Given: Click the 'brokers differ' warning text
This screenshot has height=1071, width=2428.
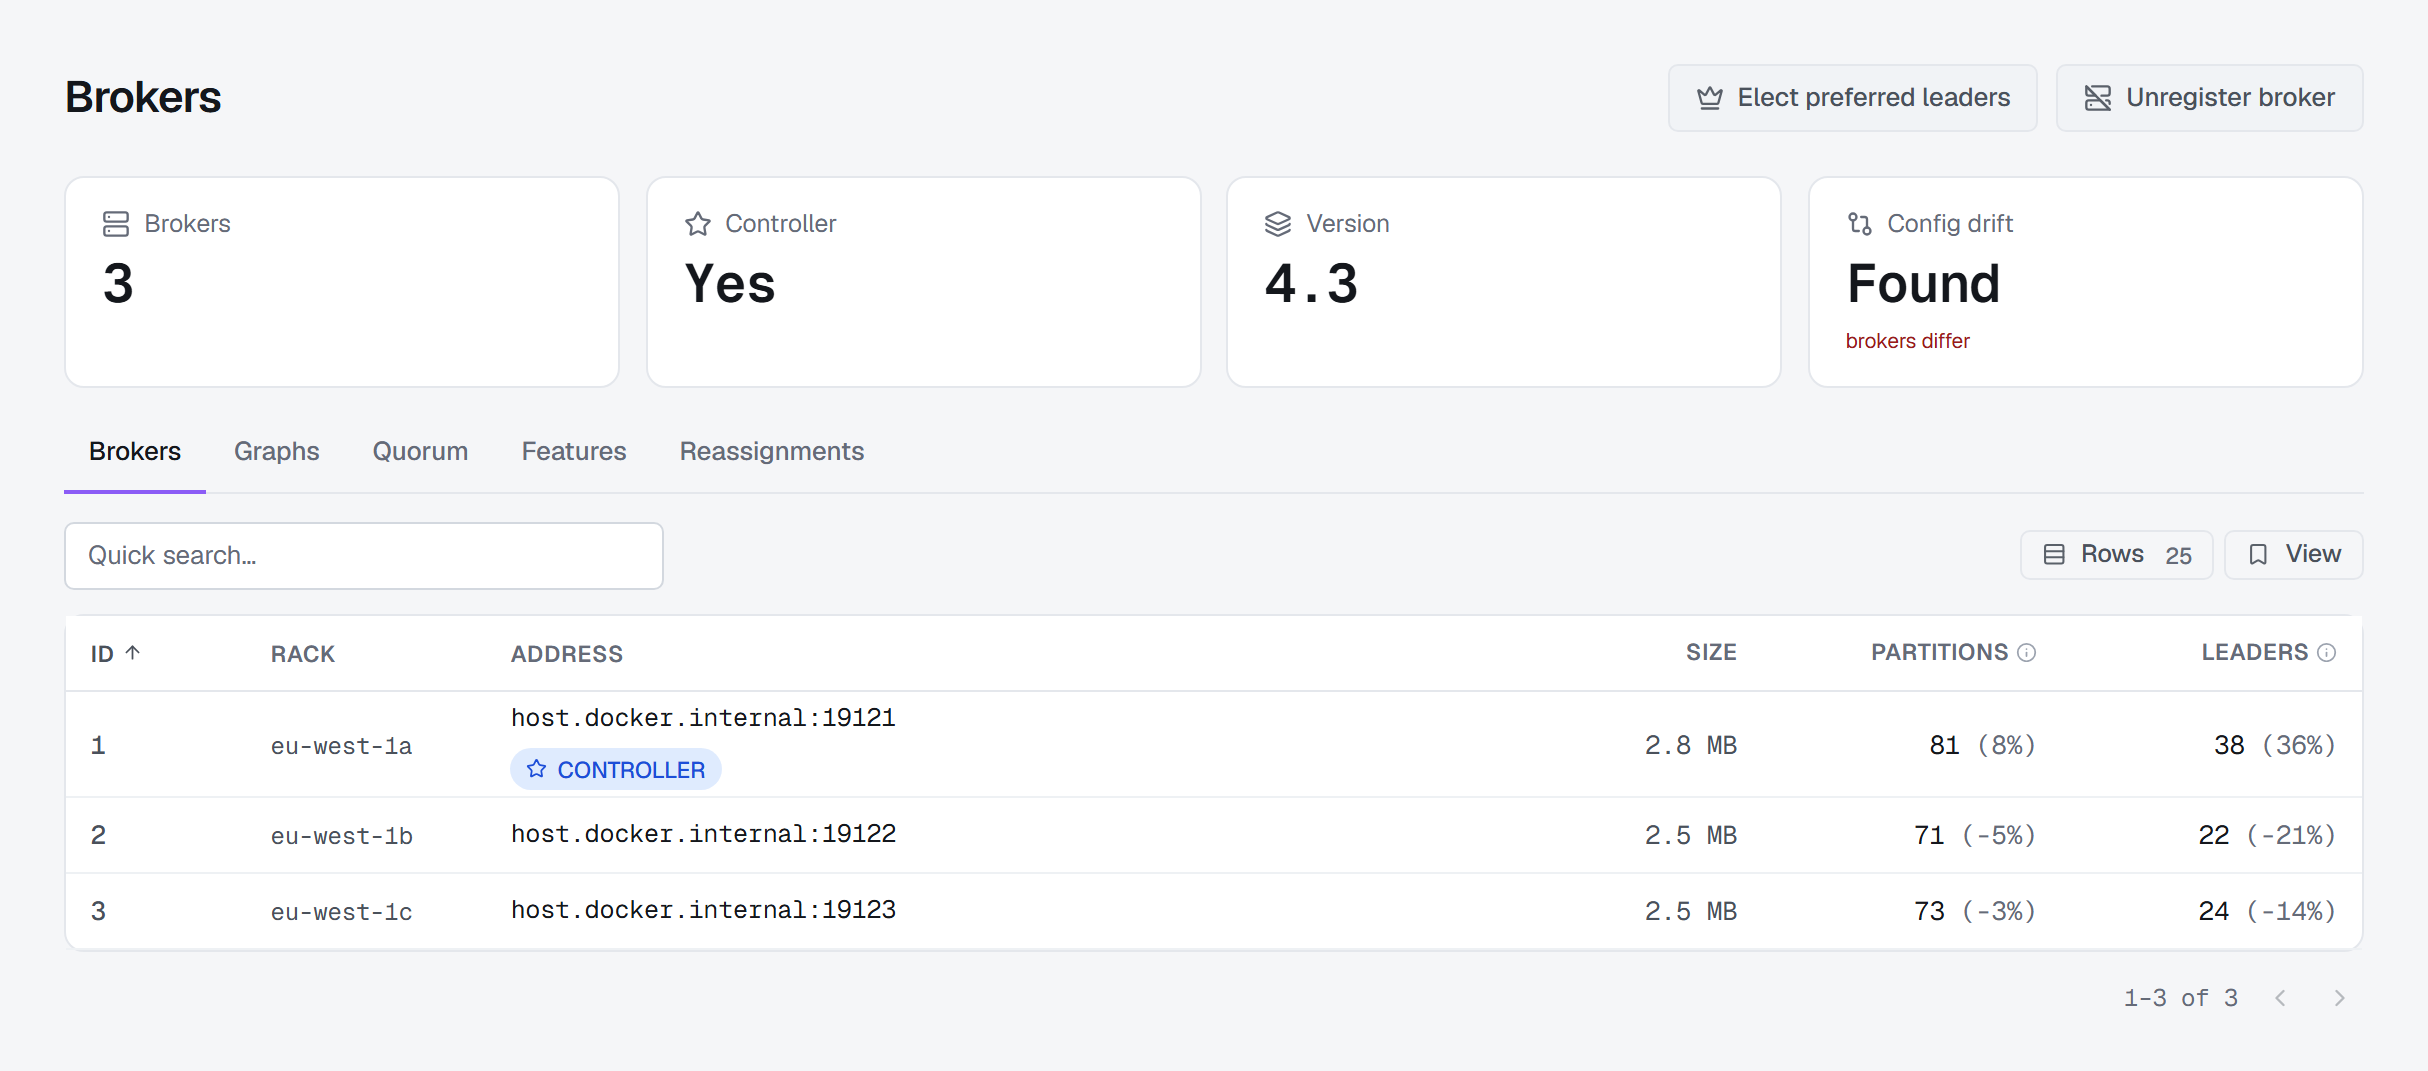Looking at the screenshot, I should pos(1907,341).
